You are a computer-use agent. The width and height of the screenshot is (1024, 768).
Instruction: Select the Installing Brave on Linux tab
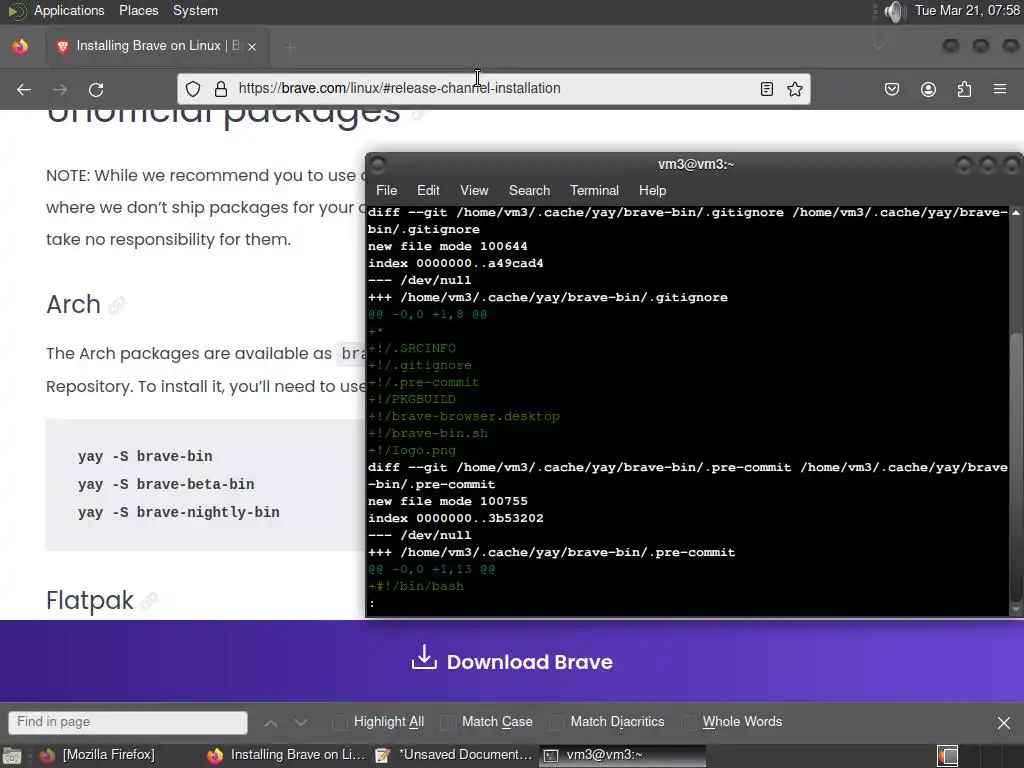point(155,46)
